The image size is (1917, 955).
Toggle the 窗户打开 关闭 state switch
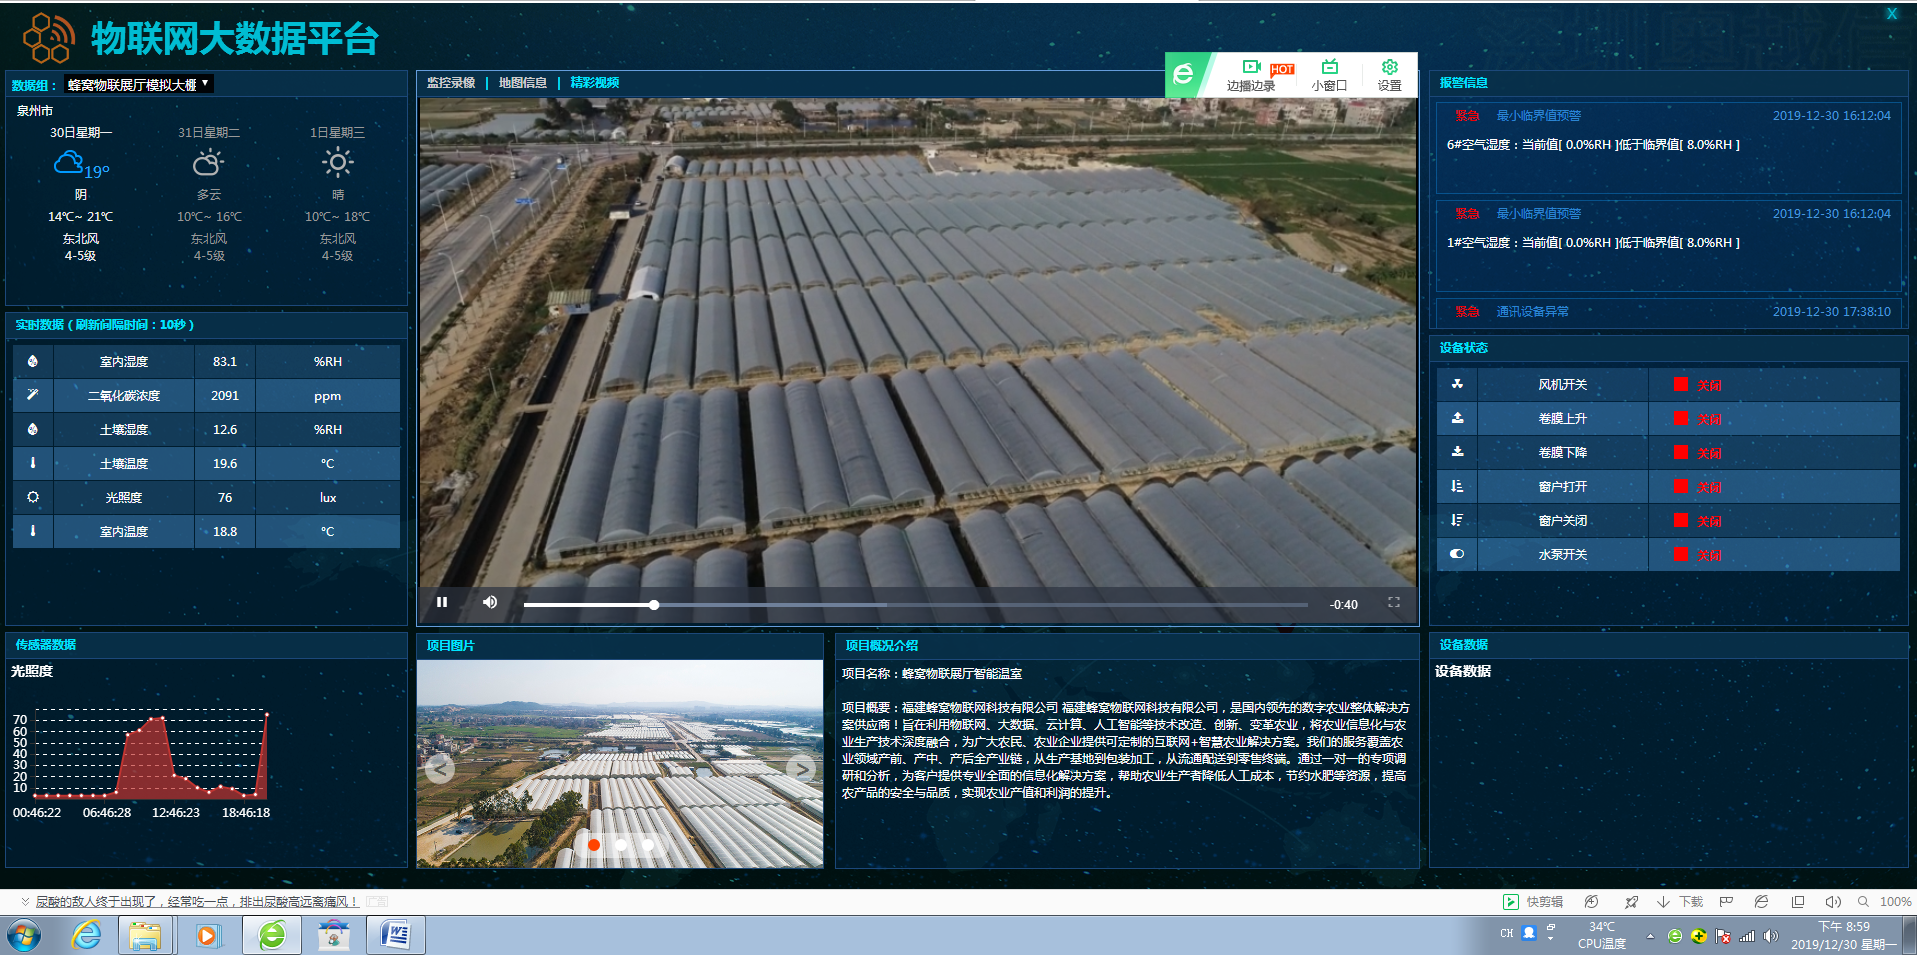point(1698,487)
